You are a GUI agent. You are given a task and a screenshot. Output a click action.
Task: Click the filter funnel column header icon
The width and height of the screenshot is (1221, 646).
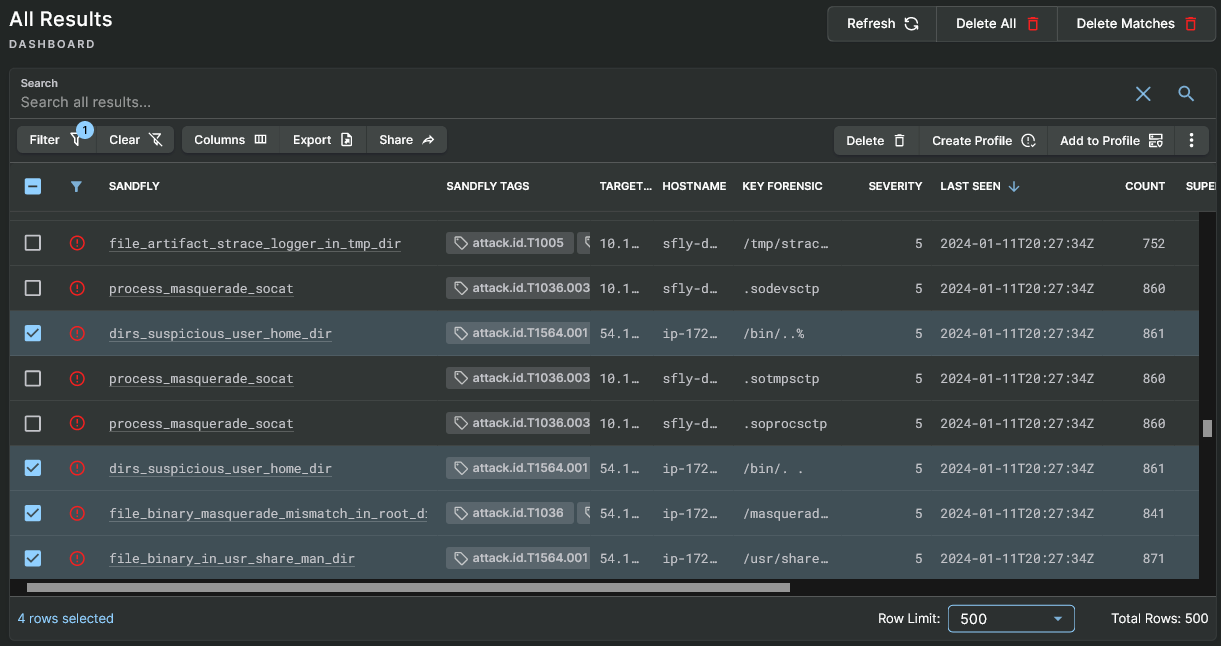[x=76, y=186]
